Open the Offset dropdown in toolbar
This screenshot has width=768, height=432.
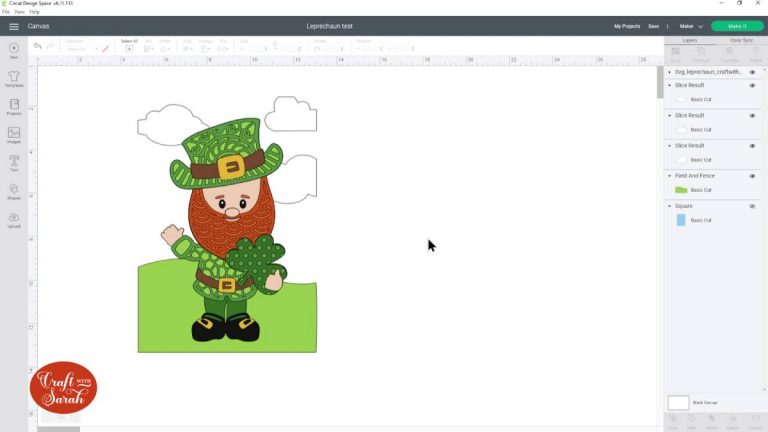pos(165,49)
